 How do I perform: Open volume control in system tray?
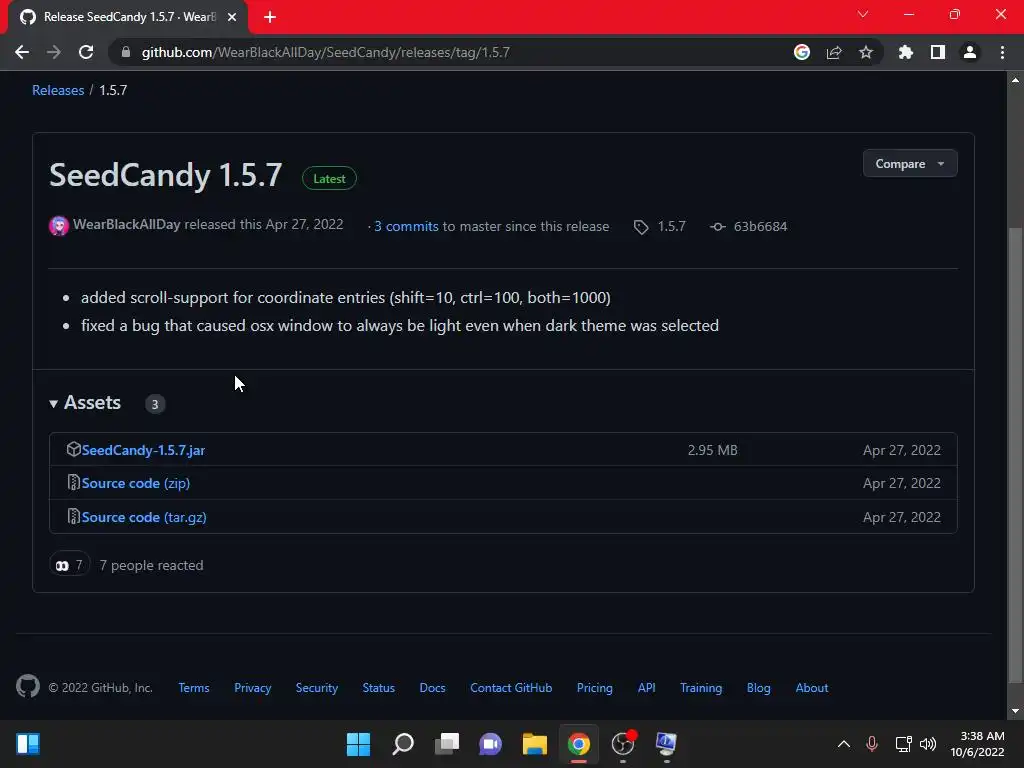point(928,744)
